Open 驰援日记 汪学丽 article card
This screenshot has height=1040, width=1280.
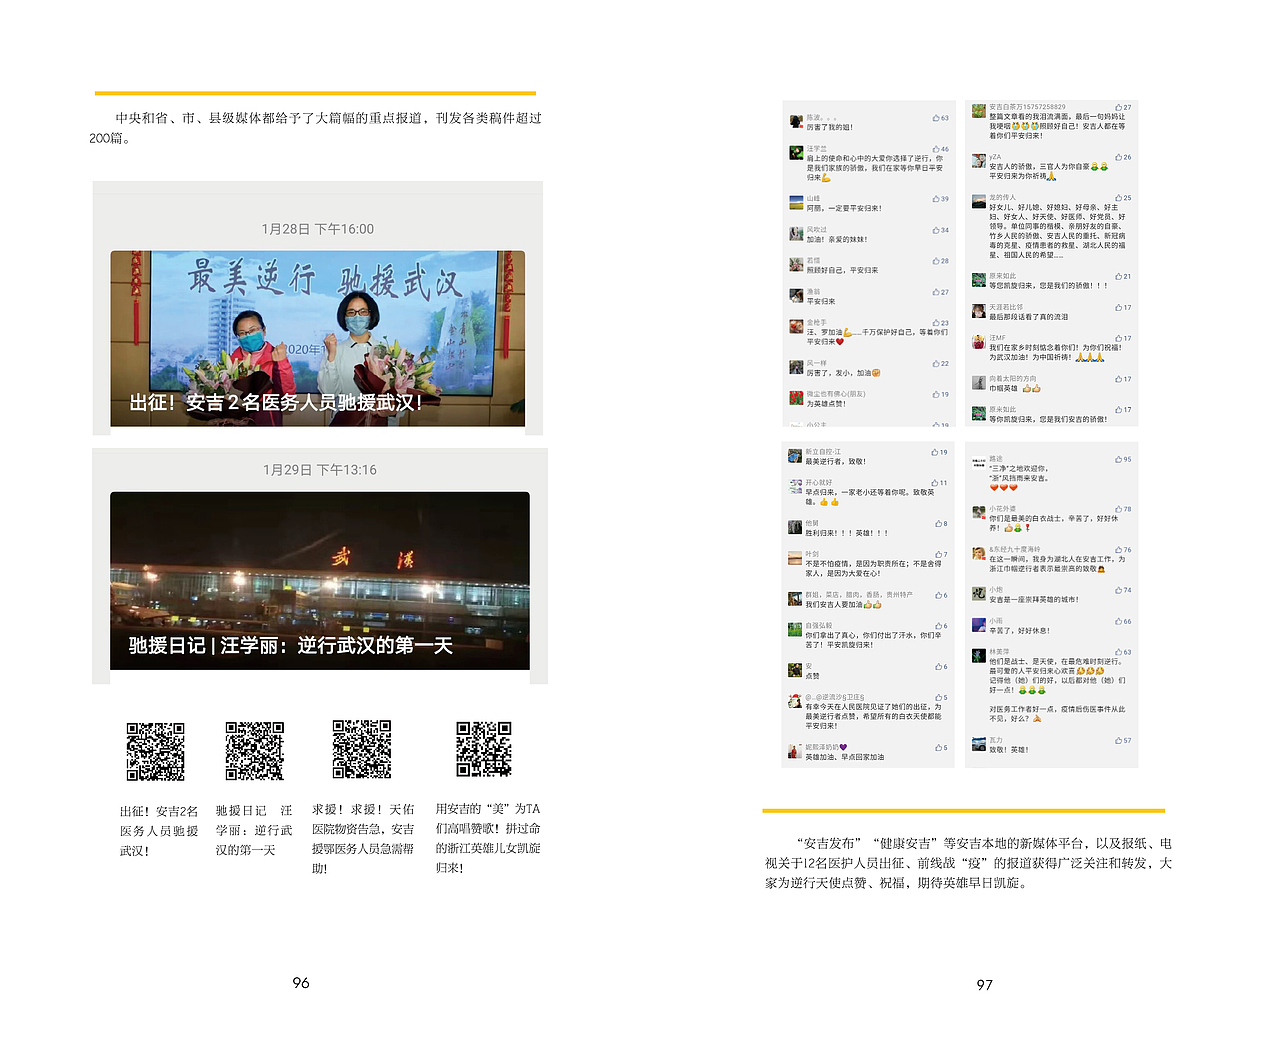point(320,581)
